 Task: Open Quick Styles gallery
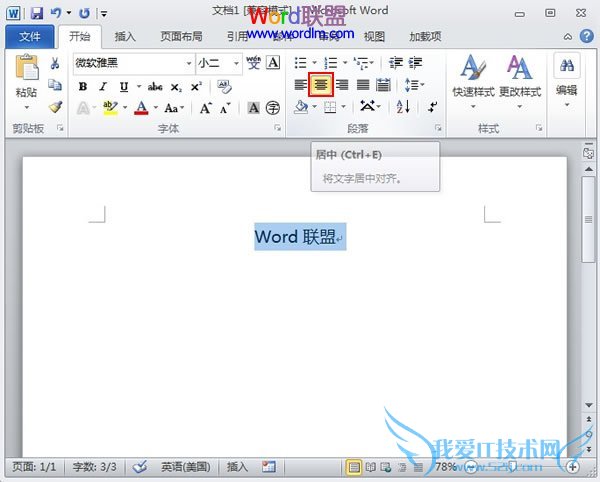(x=473, y=81)
